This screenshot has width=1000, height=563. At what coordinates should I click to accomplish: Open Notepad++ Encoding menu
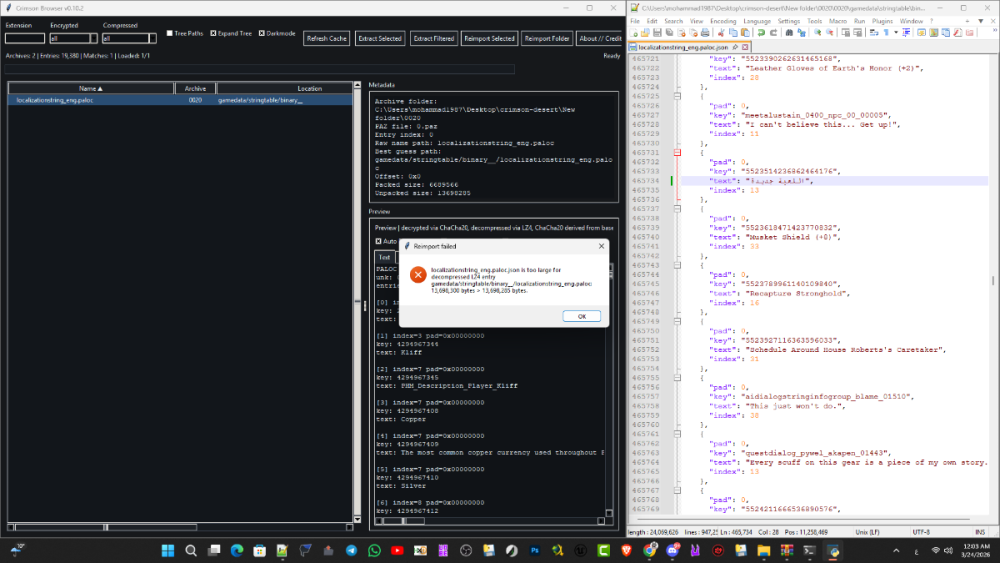(x=723, y=21)
